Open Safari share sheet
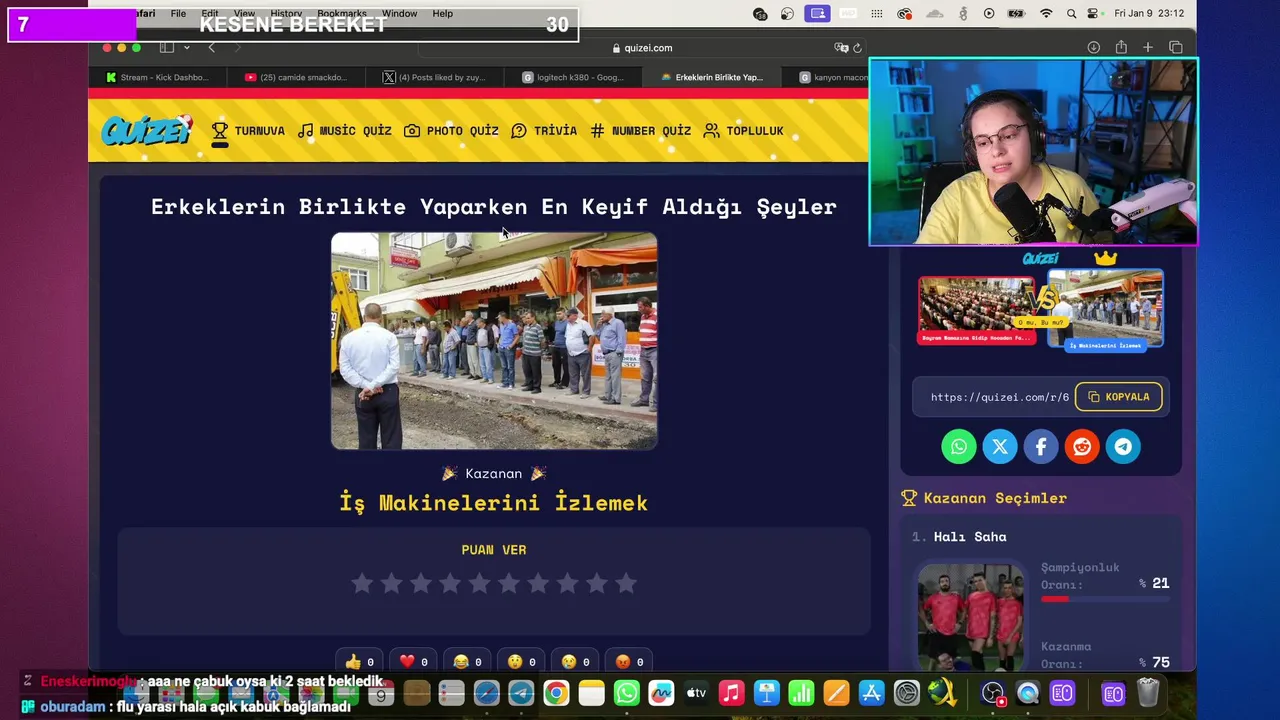This screenshot has width=1280, height=720. [x=1121, y=48]
